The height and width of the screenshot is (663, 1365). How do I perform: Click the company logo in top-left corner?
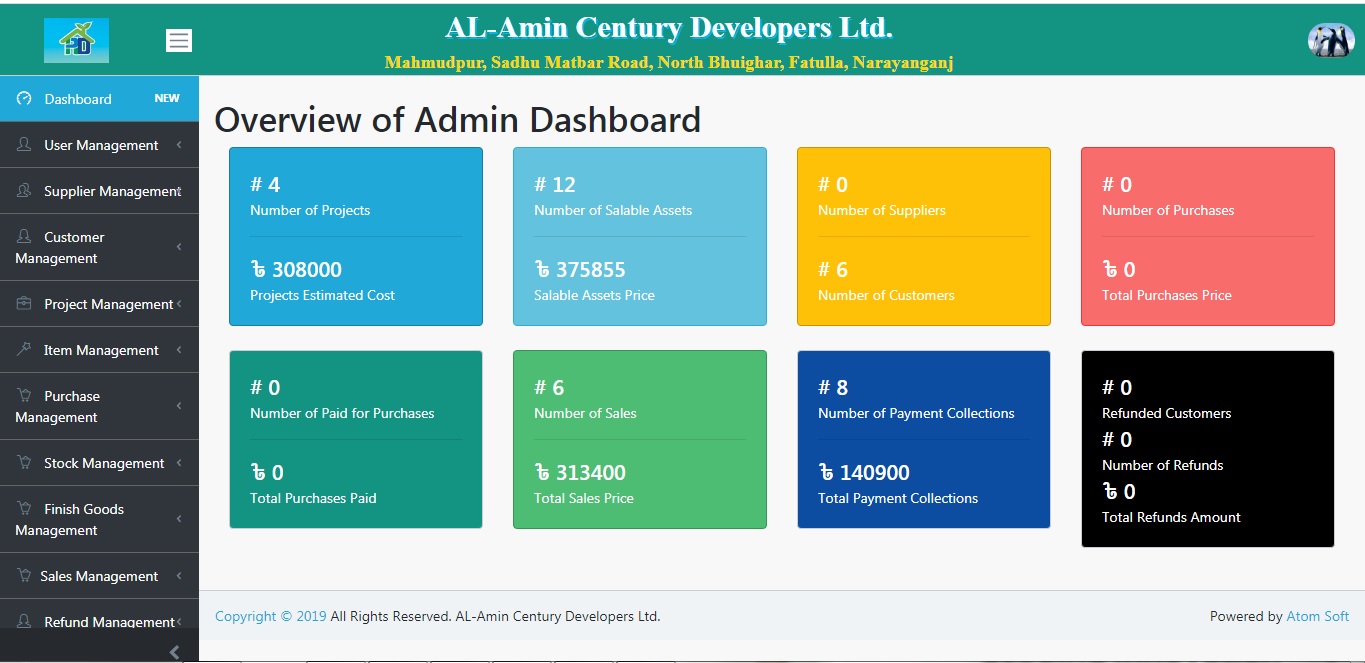[x=76, y=41]
